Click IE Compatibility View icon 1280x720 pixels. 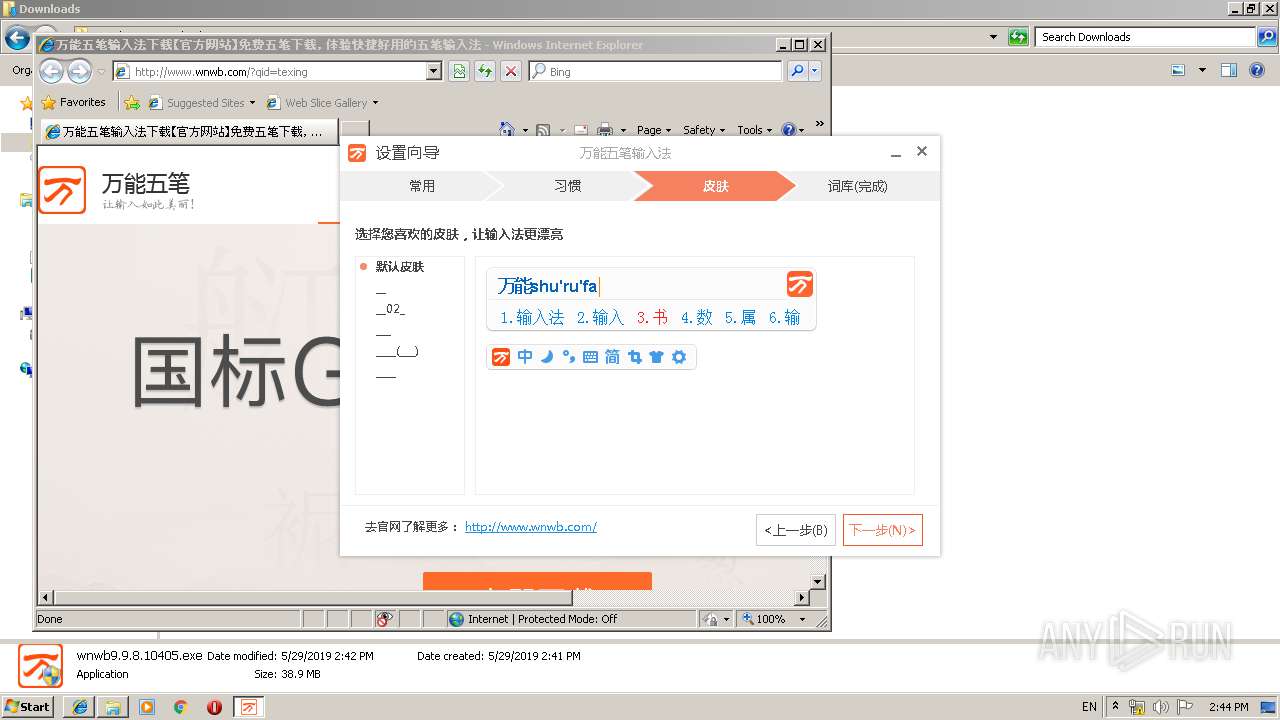[459, 71]
